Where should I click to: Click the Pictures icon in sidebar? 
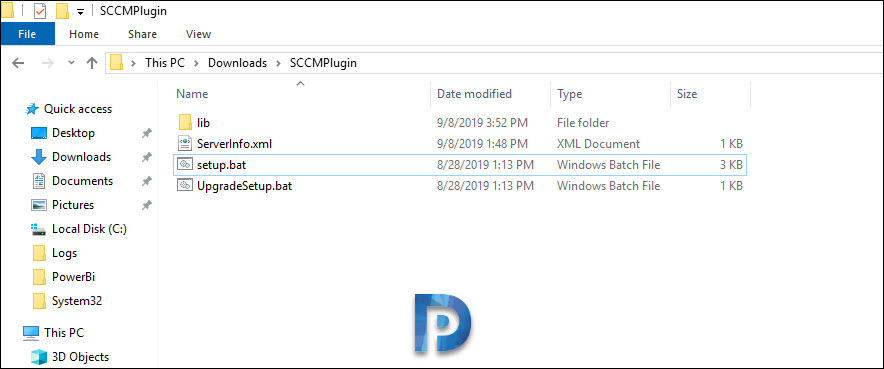[39, 205]
